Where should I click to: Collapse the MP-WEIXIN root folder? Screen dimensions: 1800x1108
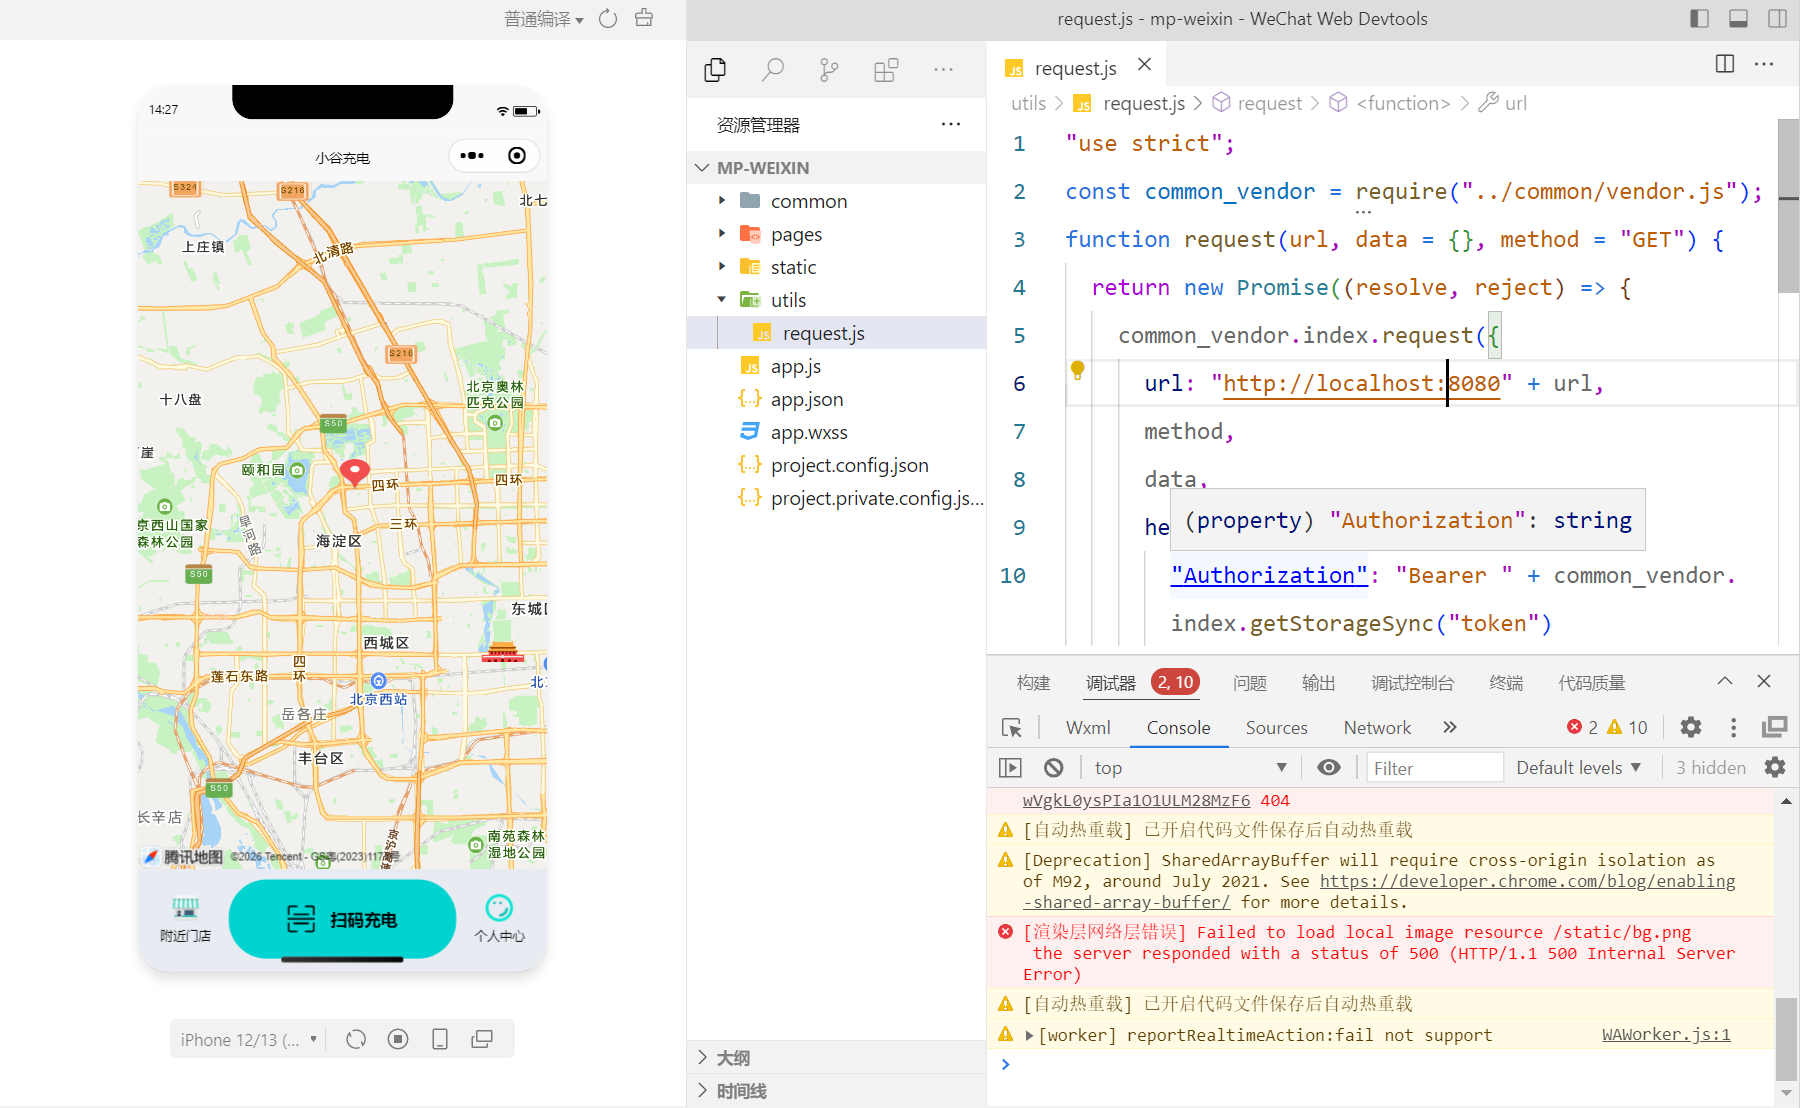coord(836,168)
